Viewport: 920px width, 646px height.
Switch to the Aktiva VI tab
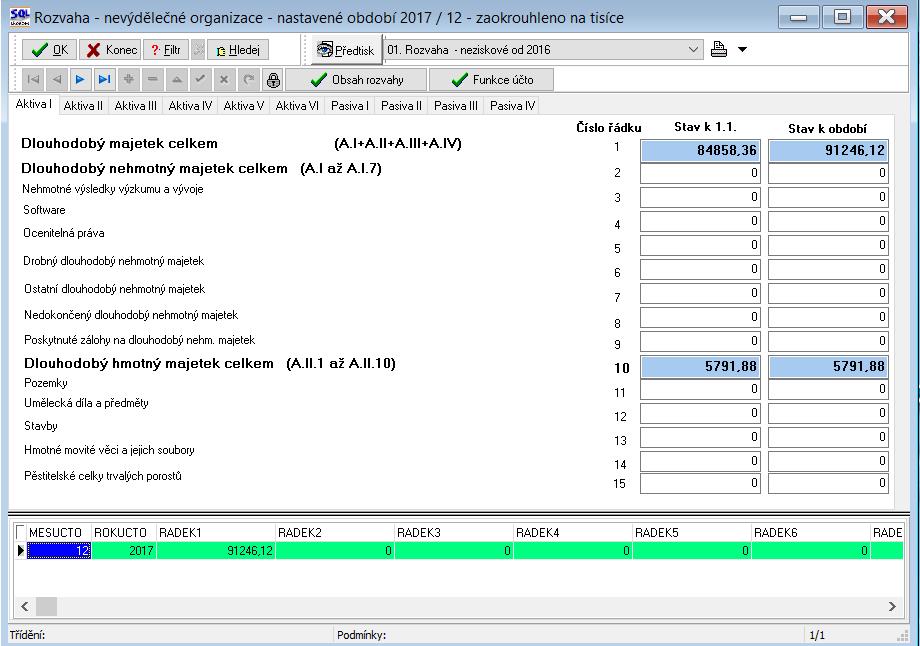(x=297, y=106)
